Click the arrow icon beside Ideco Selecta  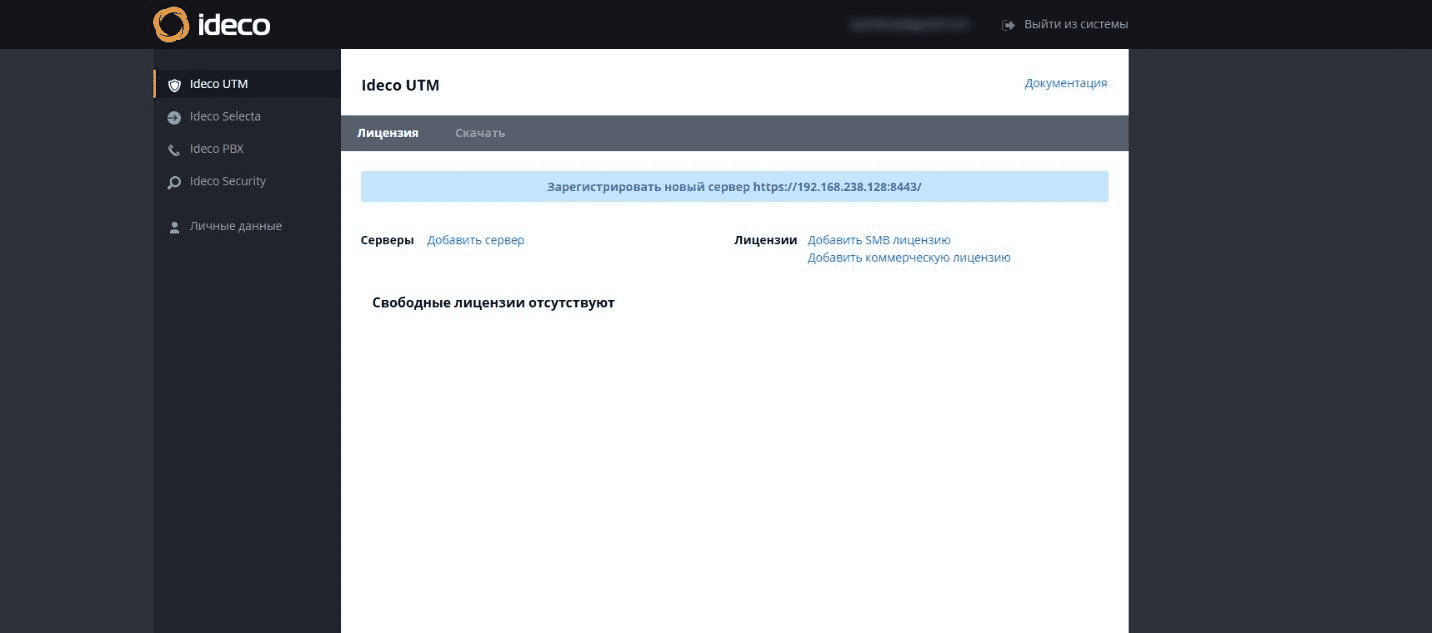(x=174, y=117)
